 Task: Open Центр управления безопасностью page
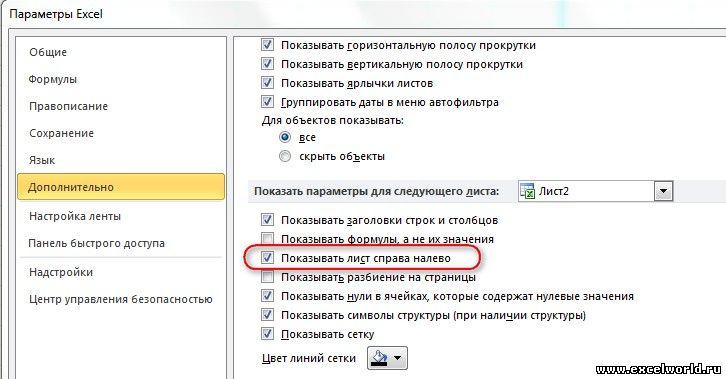pos(120,299)
